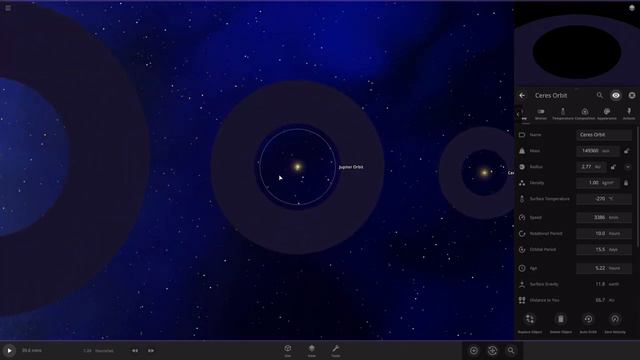Switch to the Composition tab

pyautogui.click(x=585, y=114)
